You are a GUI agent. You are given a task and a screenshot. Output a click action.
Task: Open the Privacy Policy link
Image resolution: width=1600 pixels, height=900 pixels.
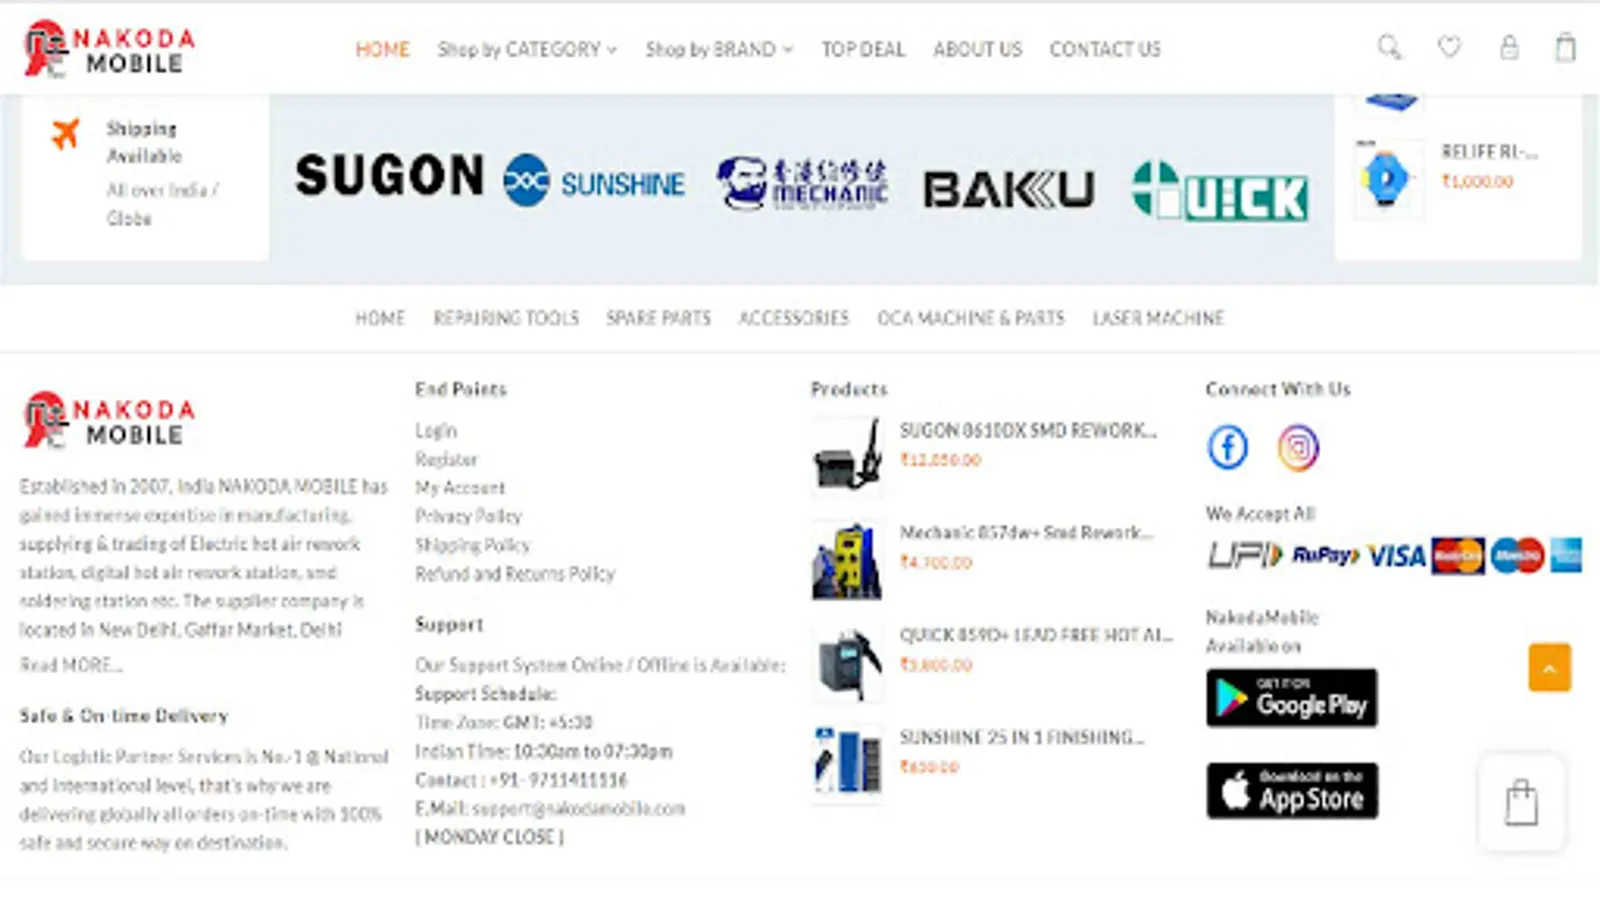tap(468, 516)
